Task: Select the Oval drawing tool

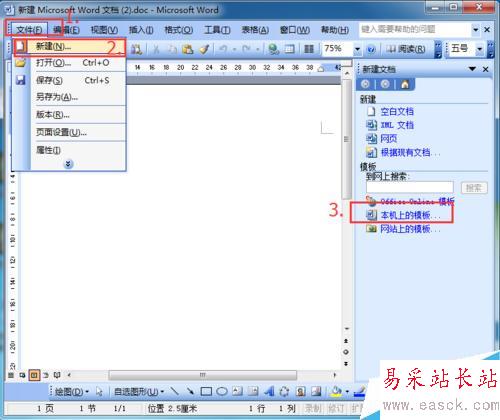Action: pyautogui.click(x=222, y=391)
